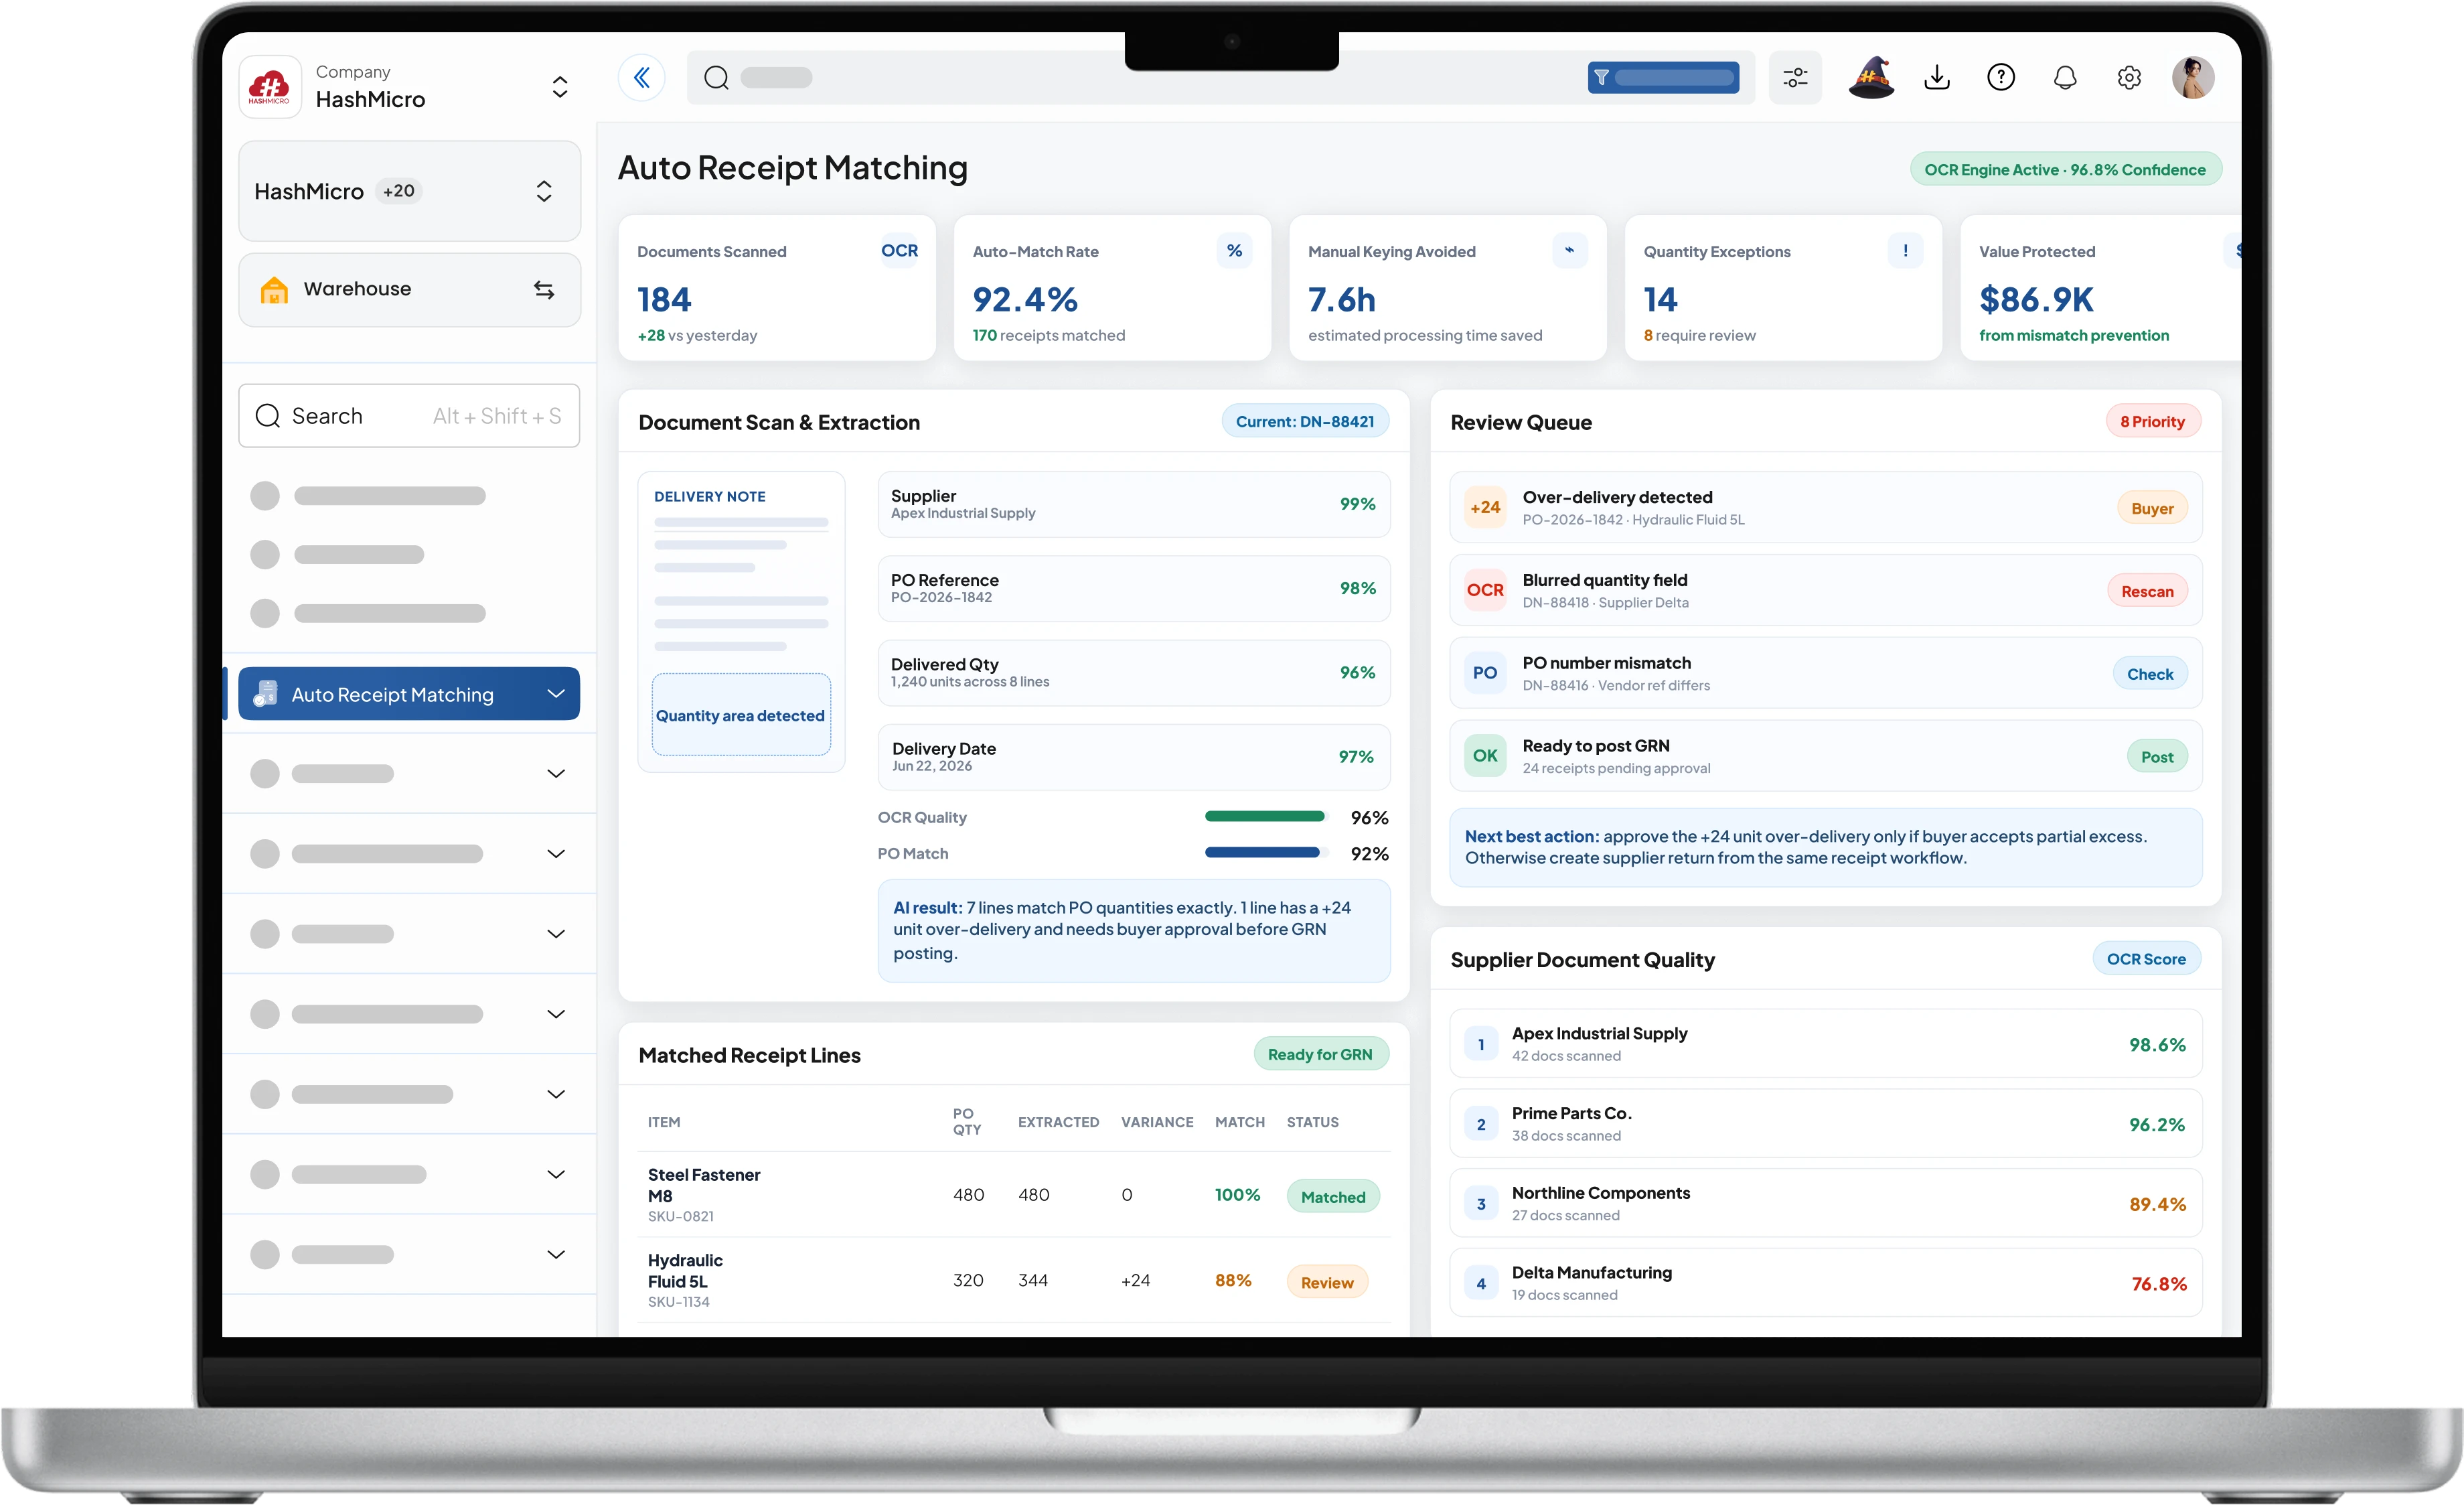2464x1505 pixels.
Task: Click the Auto Receipt Matching sidebar icon
Action: 266,693
